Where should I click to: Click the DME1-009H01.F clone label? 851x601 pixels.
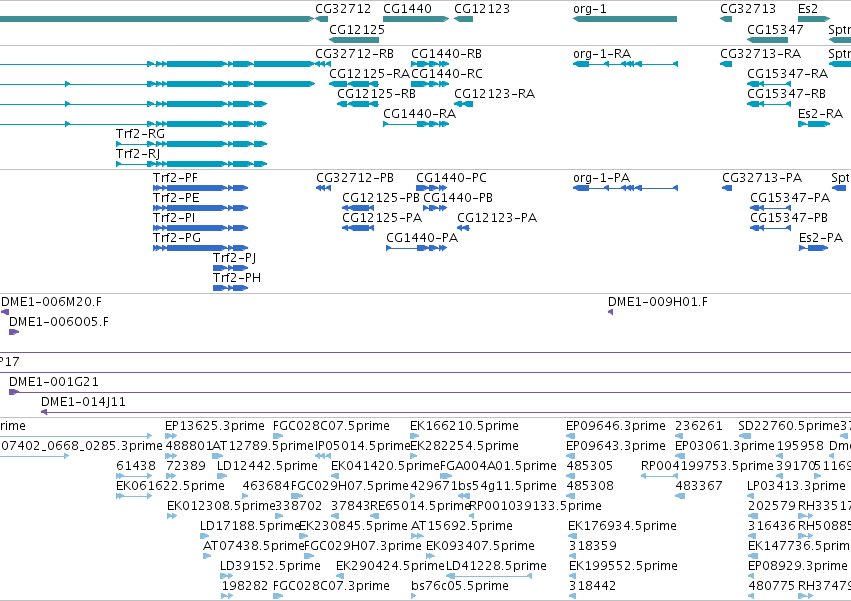click(658, 302)
